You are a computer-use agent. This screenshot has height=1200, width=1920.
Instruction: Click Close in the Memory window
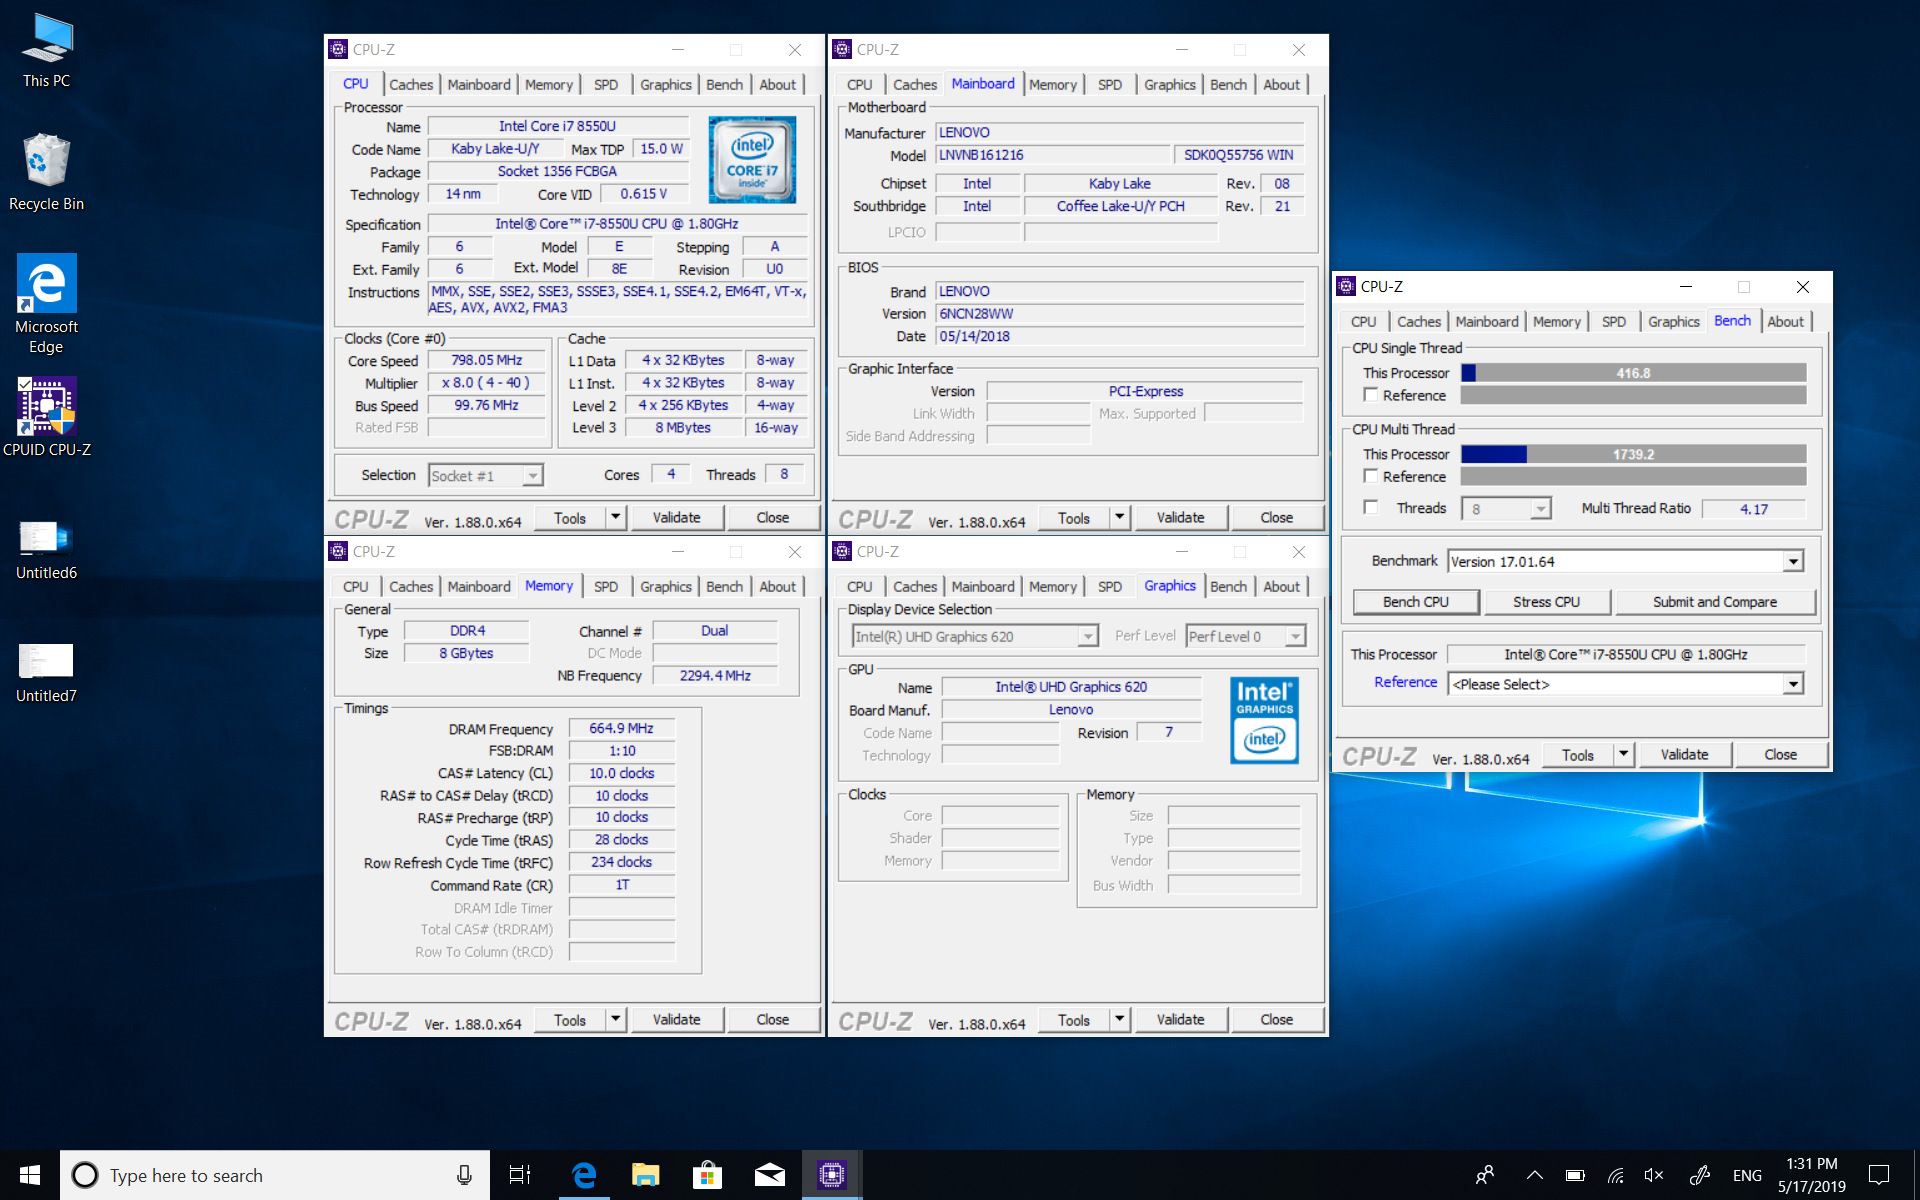[773, 1019]
